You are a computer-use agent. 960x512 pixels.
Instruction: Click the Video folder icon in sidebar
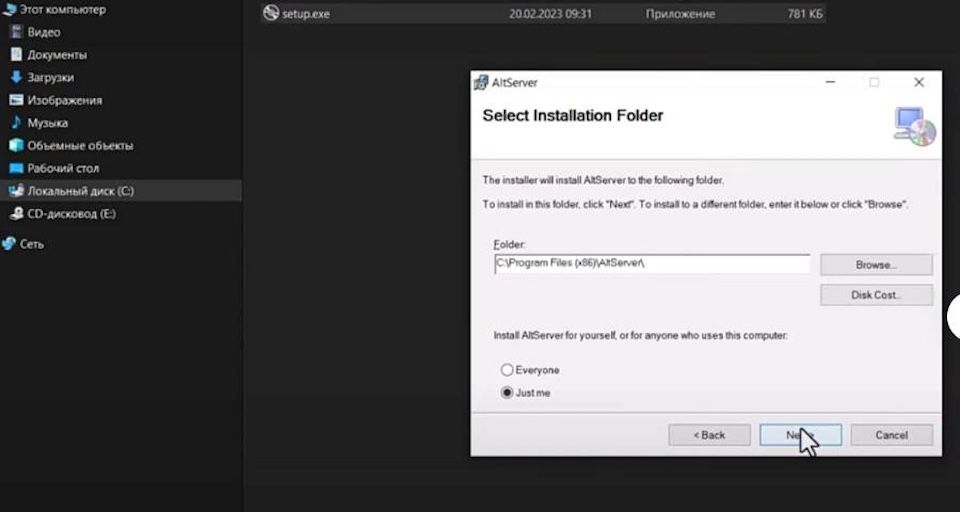[16, 32]
